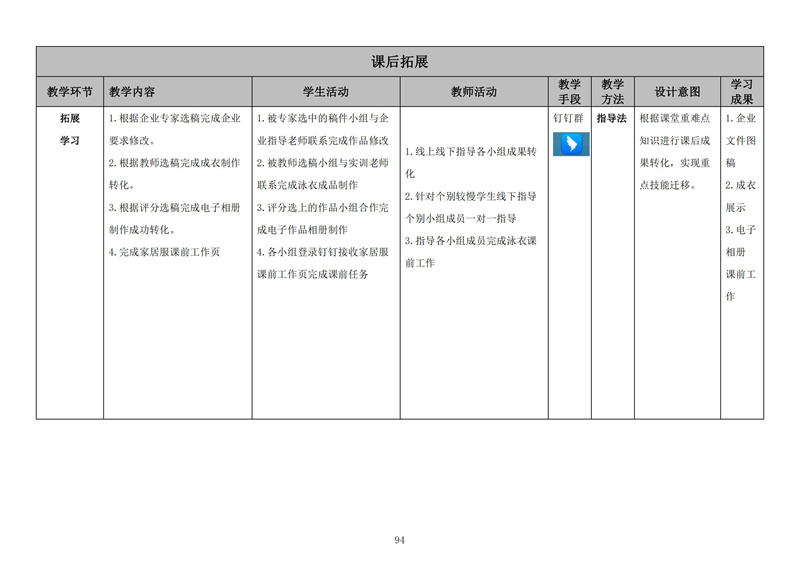The height and width of the screenshot is (565, 800).
Task: Click the DingTalk blue logo icon
Action: (x=571, y=144)
